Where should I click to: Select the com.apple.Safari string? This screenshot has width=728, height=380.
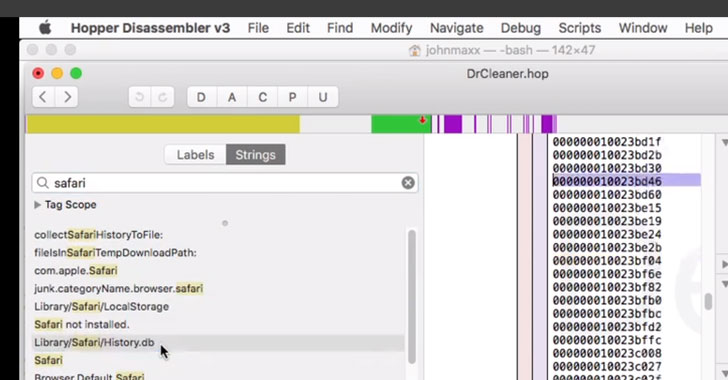pos(76,270)
